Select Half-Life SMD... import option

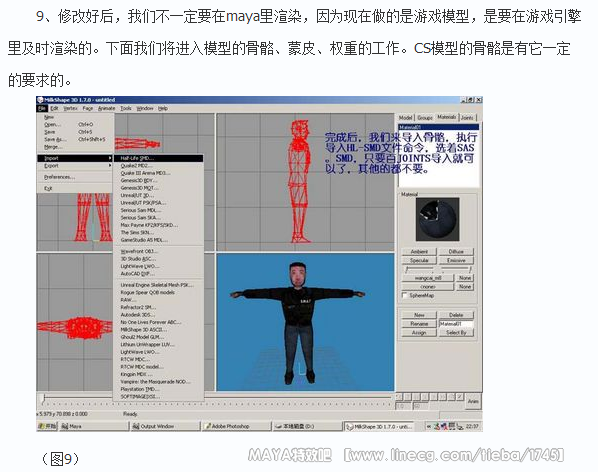[159, 158]
